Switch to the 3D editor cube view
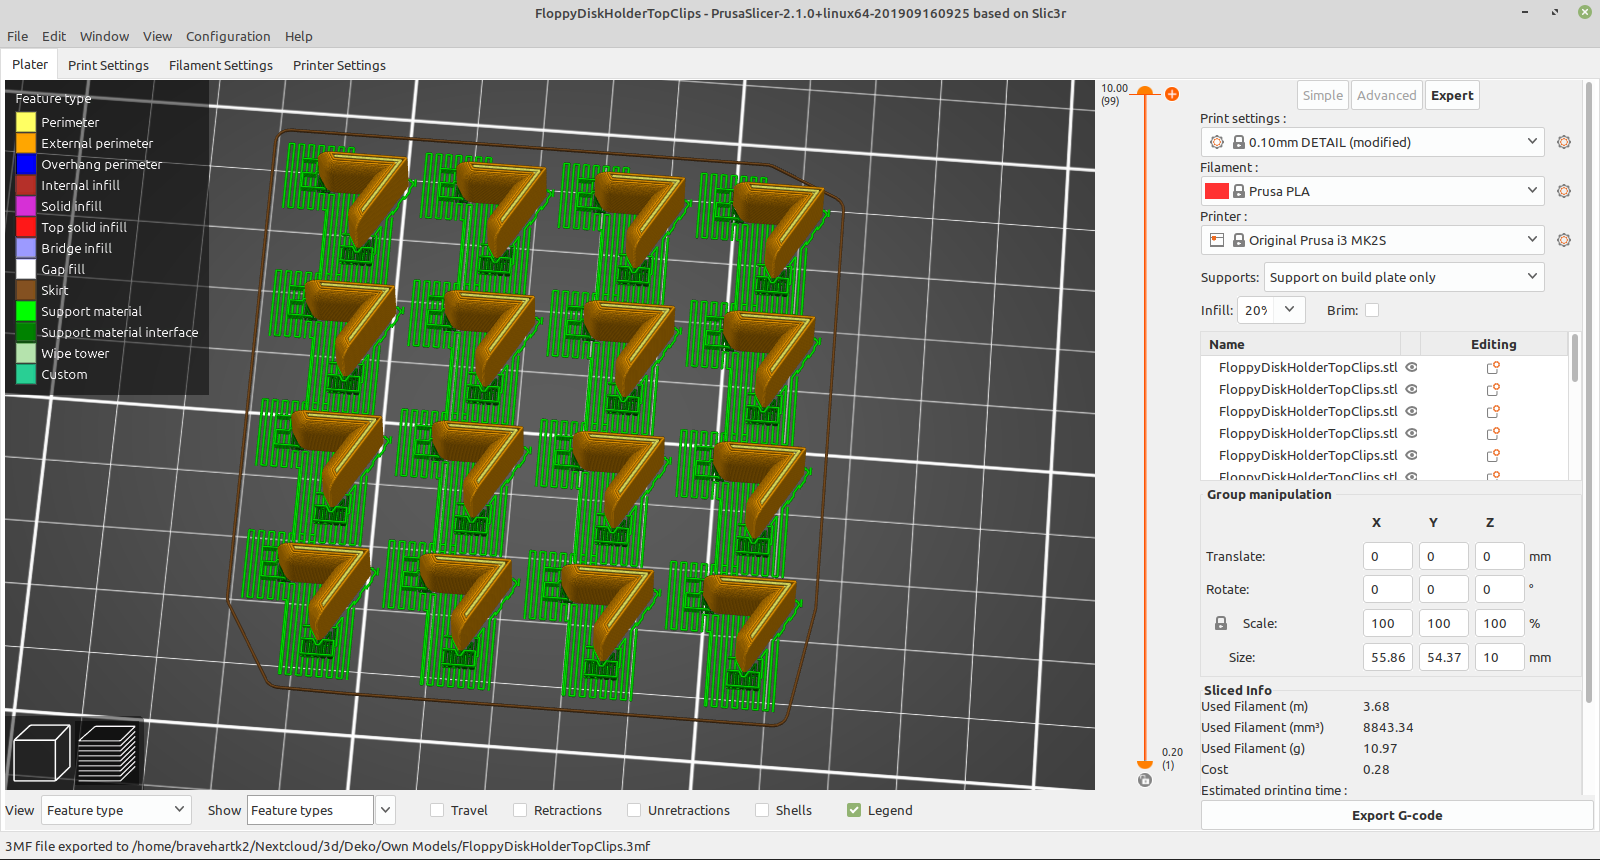This screenshot has height=860, width=1600. click(42, 752)
